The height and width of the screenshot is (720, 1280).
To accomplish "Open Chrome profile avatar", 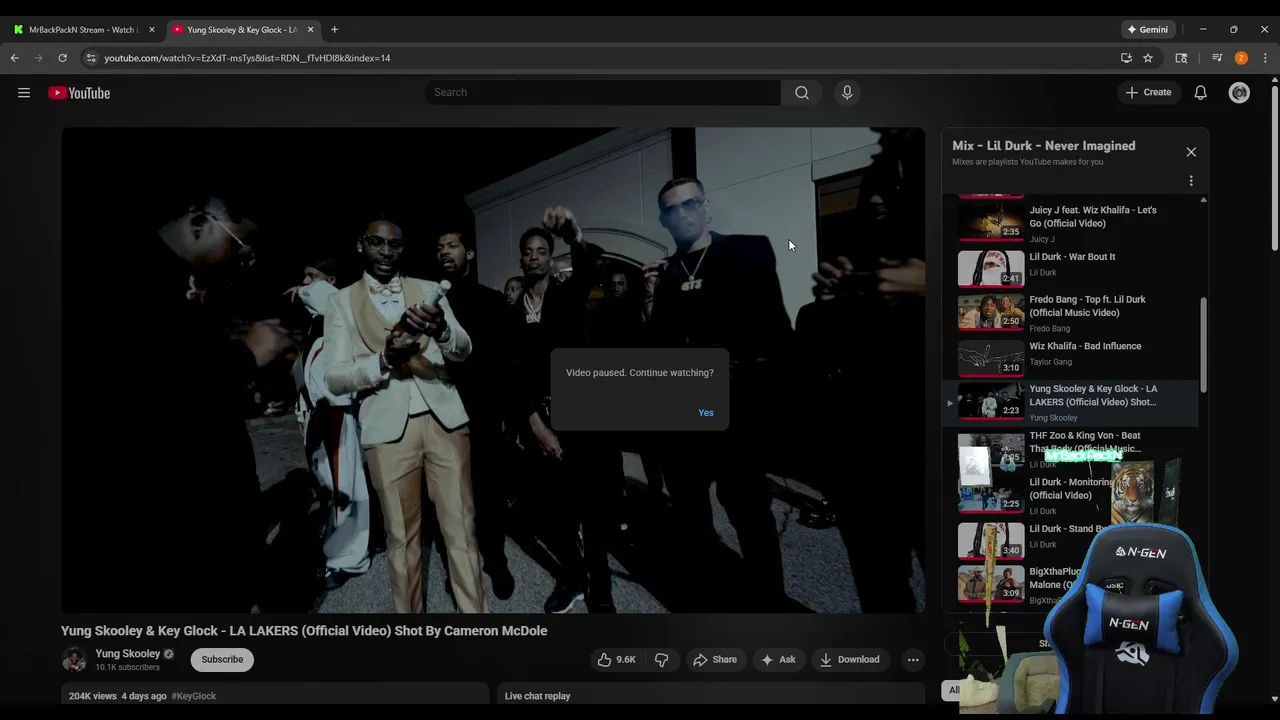I will pos(1241,58).
